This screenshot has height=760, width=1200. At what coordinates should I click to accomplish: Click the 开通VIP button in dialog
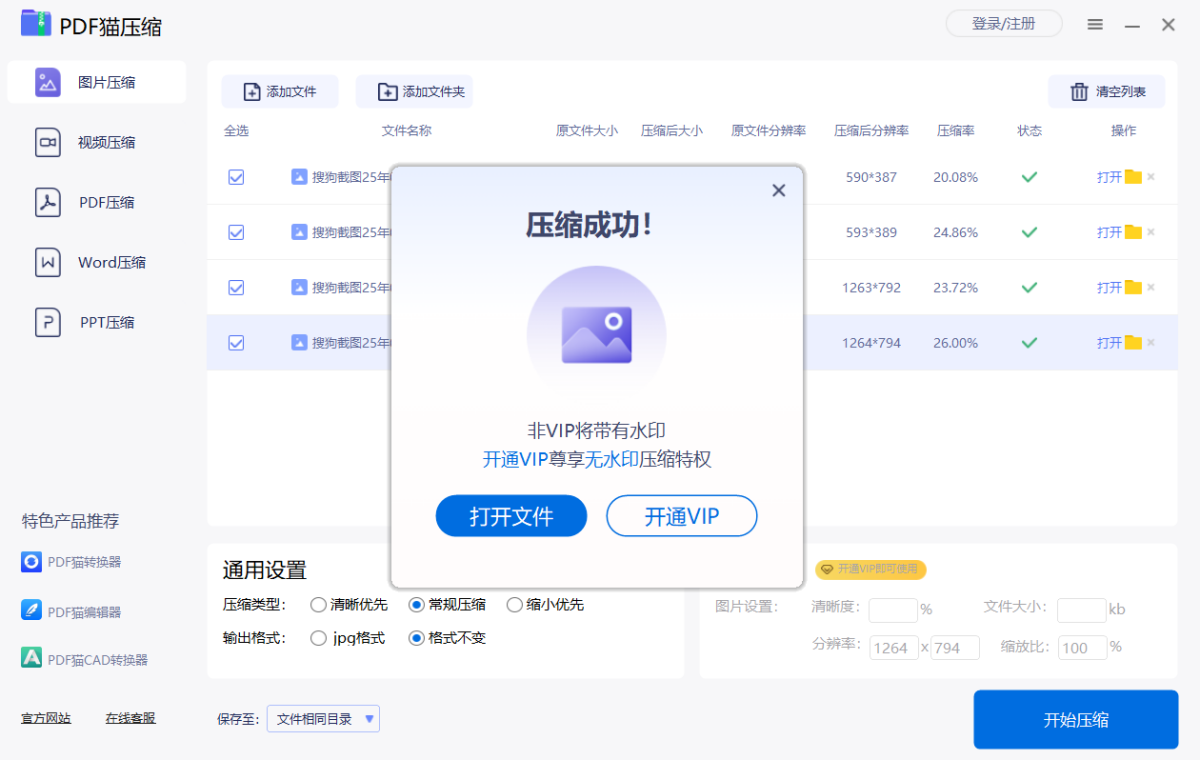[x=681, y=516]
